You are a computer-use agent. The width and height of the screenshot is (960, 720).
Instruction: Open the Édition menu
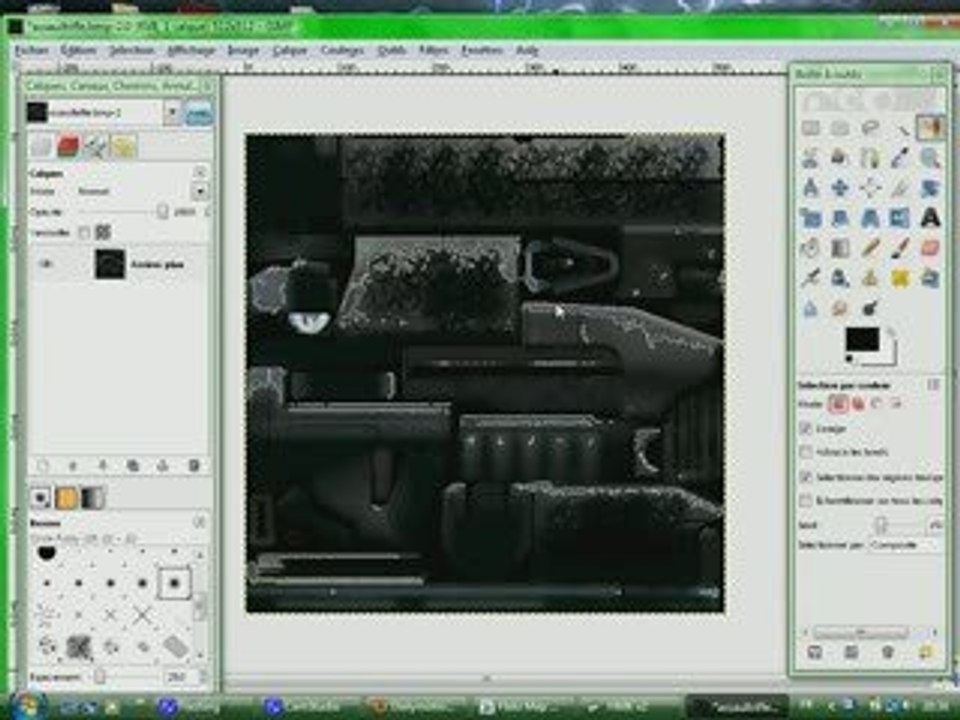click(78, 50)
